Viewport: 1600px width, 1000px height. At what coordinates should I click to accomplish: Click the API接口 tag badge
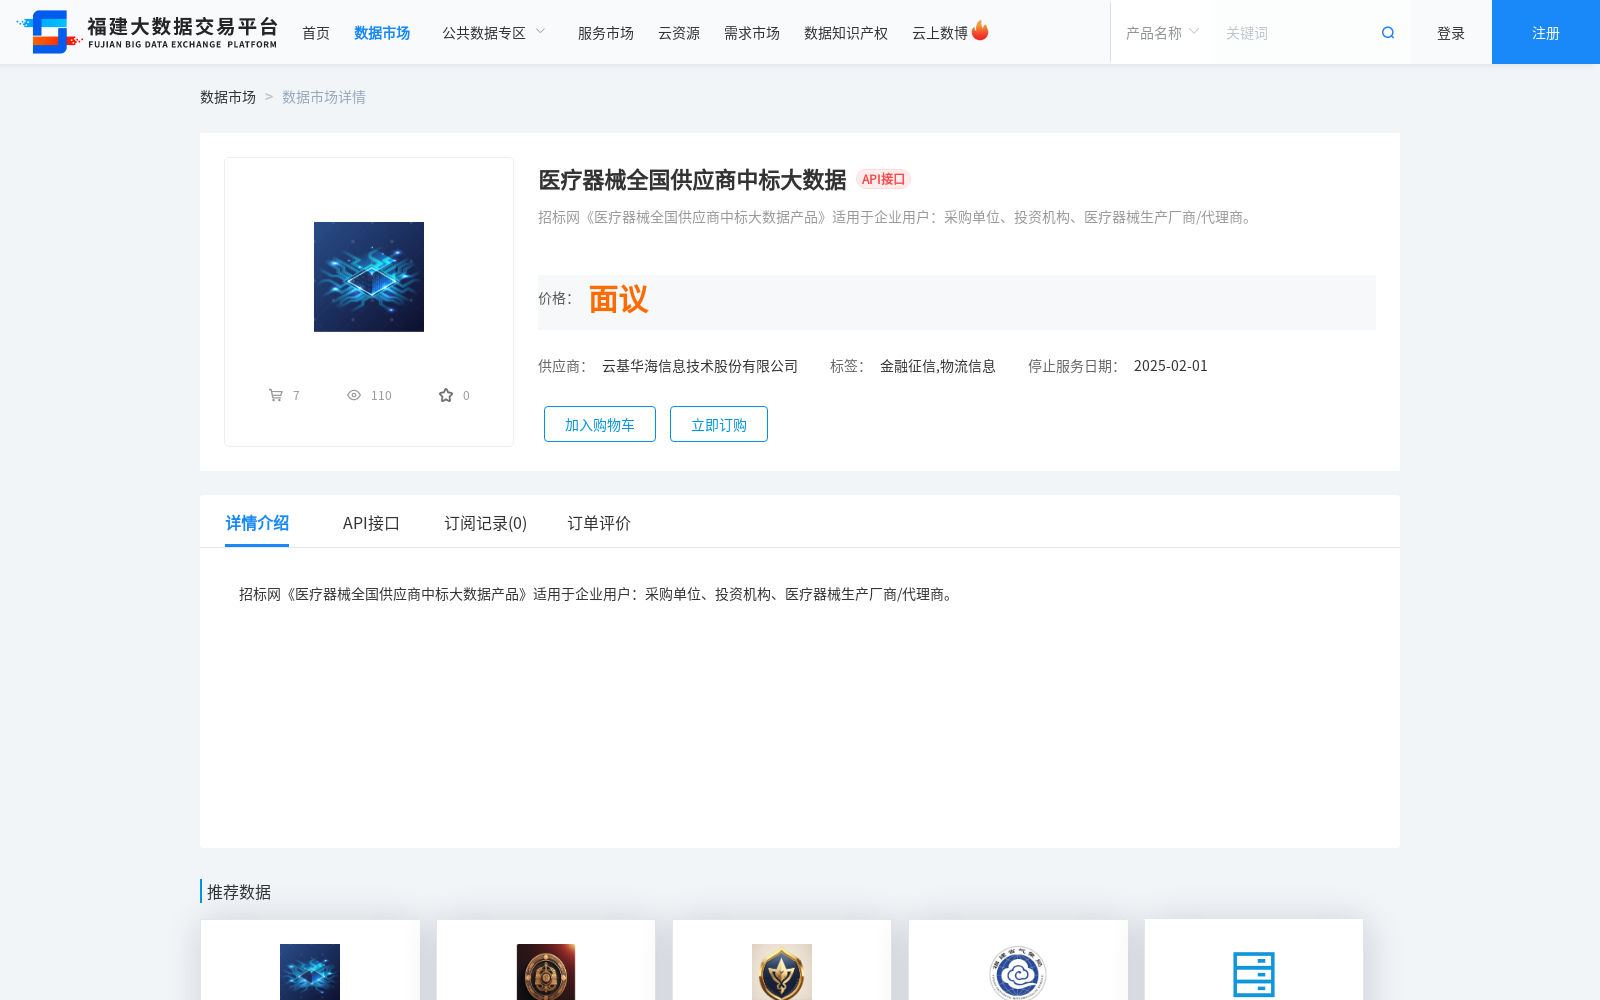pos(884,179)
